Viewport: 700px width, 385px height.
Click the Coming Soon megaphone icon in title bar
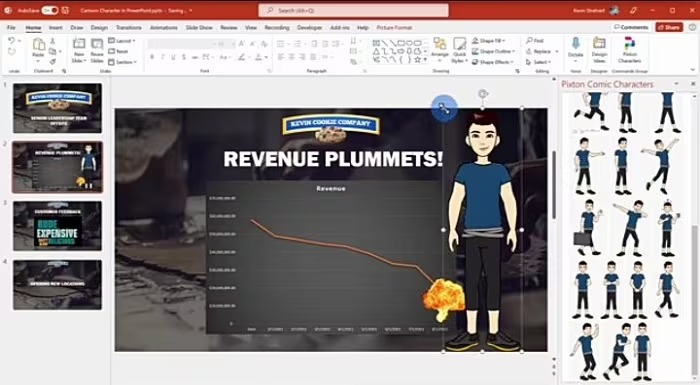(633, 10)
